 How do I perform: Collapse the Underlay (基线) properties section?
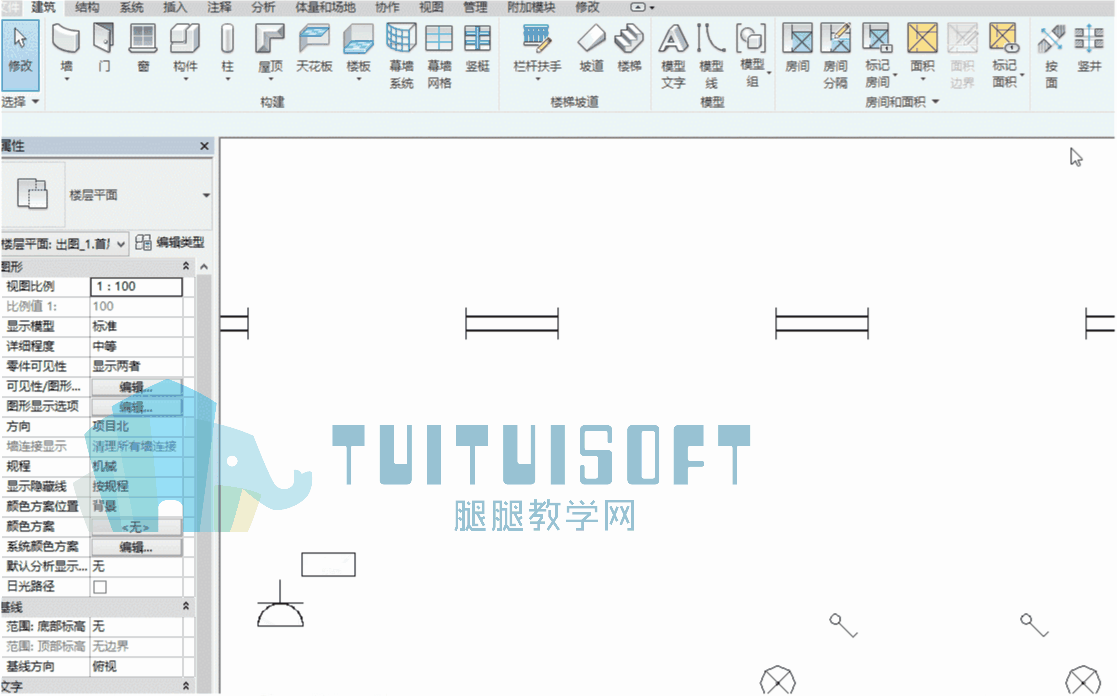coord(187,606)
